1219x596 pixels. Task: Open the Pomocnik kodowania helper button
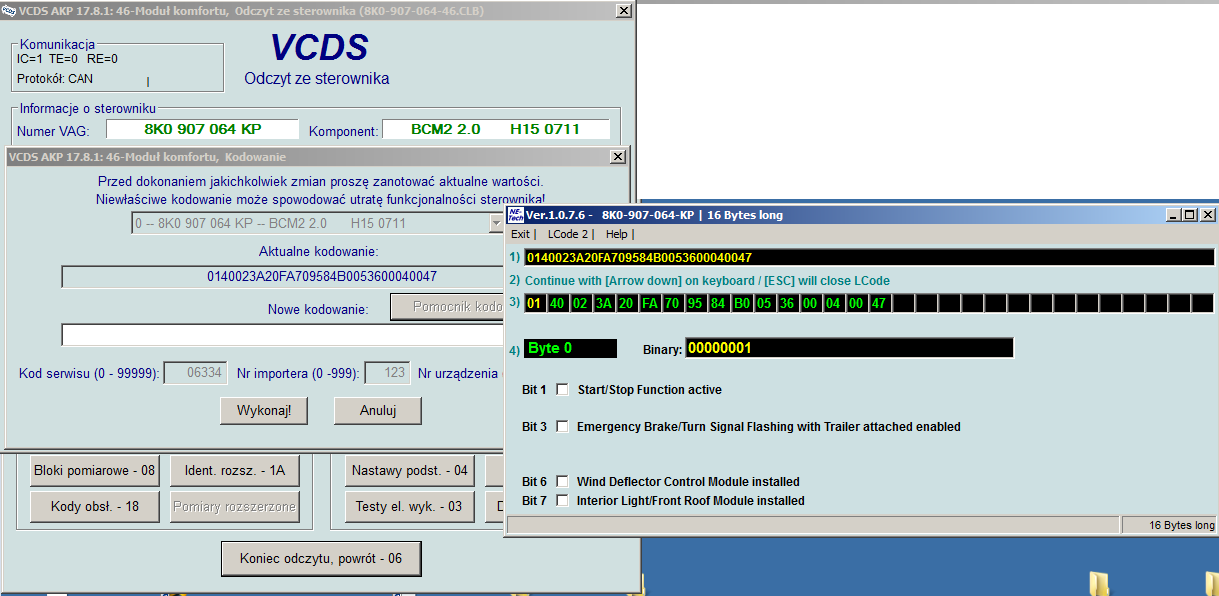pos(447,308)
